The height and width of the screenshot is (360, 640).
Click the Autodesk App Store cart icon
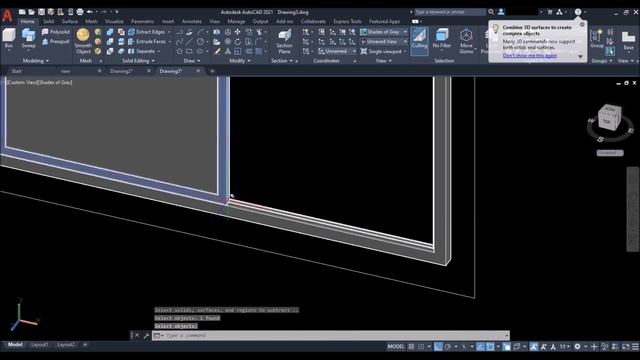pyautogui.click(x=550, y=12)
